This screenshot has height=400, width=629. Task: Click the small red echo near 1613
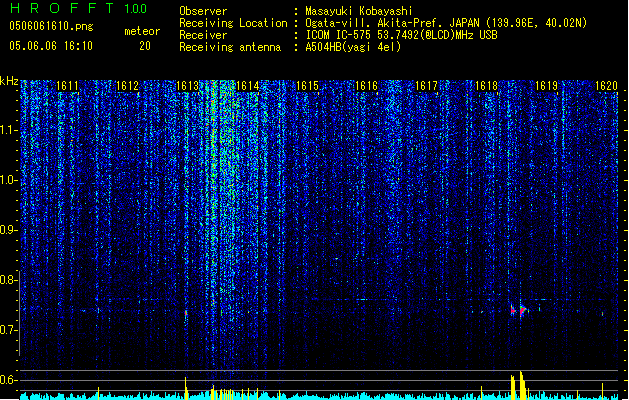pyautogui.click(x=186, y=313)
